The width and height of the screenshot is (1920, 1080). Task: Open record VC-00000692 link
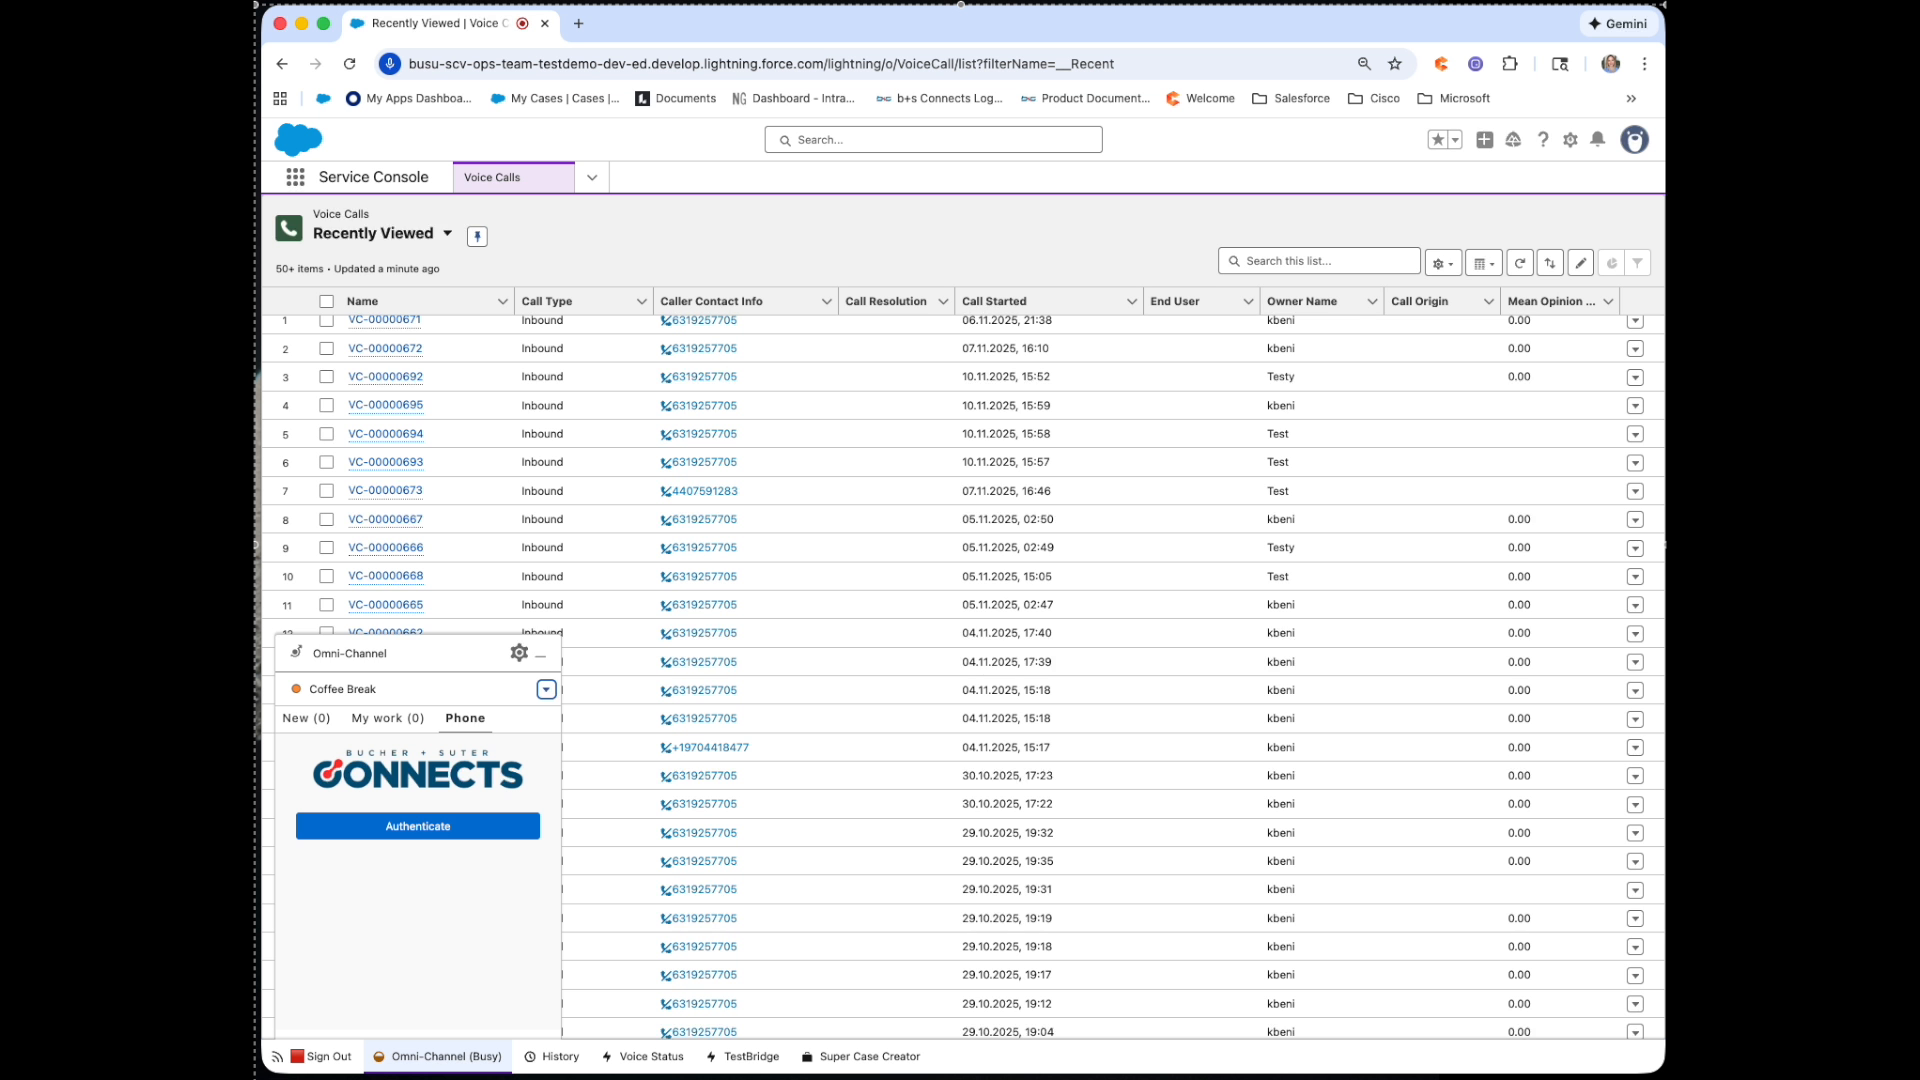click(386, 376)
